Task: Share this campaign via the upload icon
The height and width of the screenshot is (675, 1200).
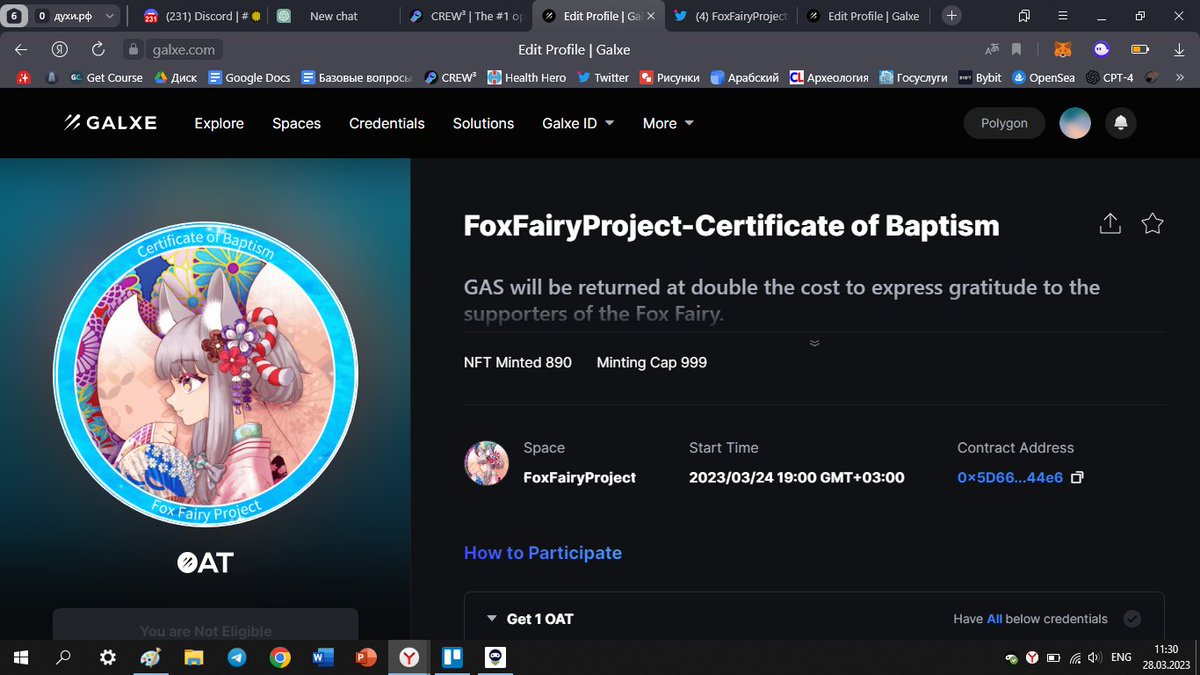Action: [x=1110, y=224]
